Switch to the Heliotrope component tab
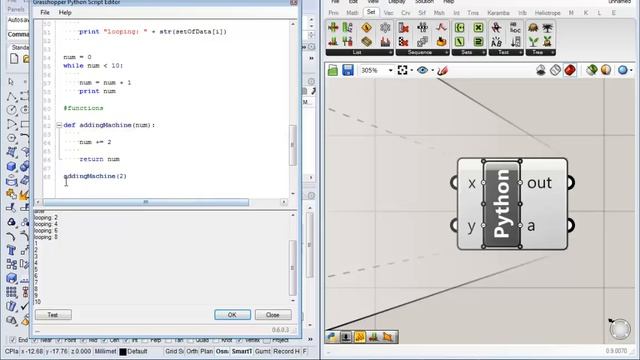The image size is (640, 360). pos(547,13)
